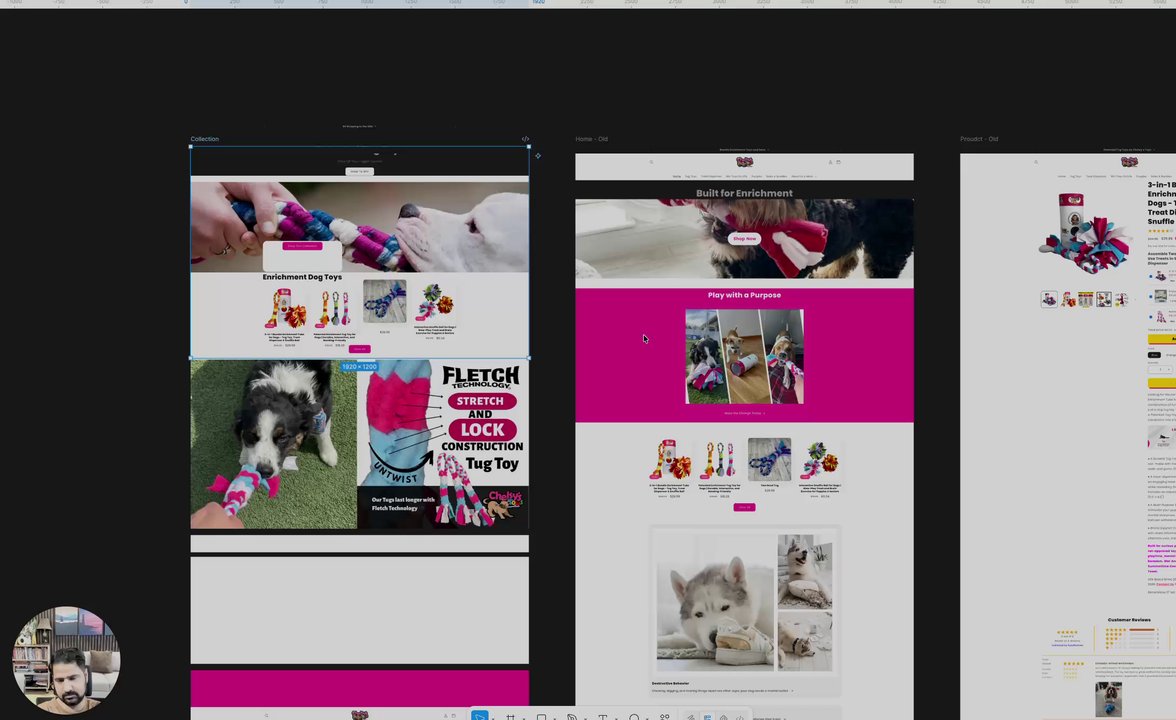The height and width of the screenshot is (720, 1176).
Task: Click Shop Now button in Home hero
Action: (744, 238)
